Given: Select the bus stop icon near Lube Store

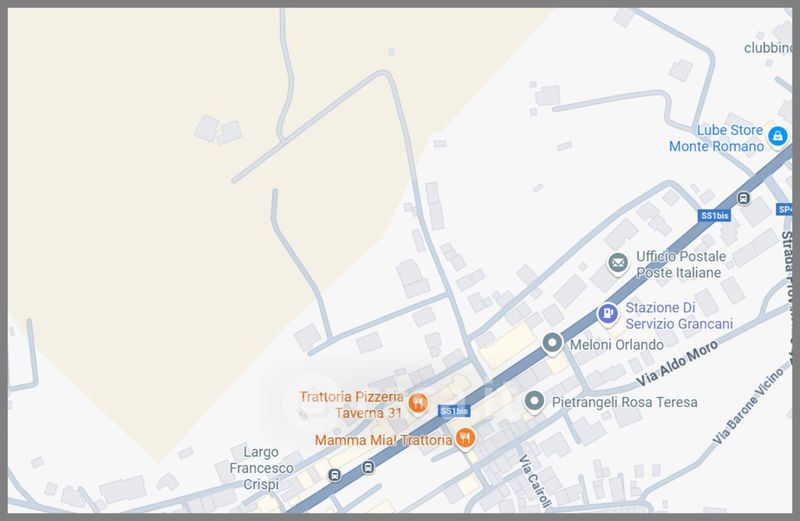Looking at the screenshot, I should pos(744,198).
